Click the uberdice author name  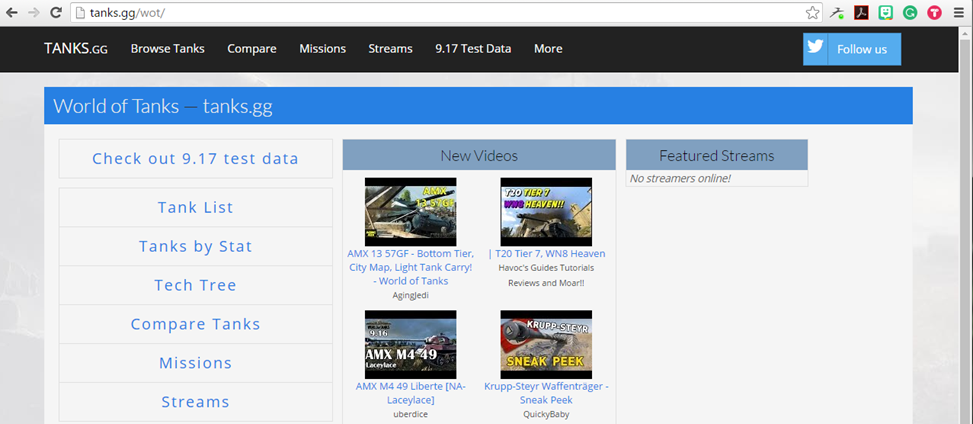pyautogui.click(x=410, y=414)
